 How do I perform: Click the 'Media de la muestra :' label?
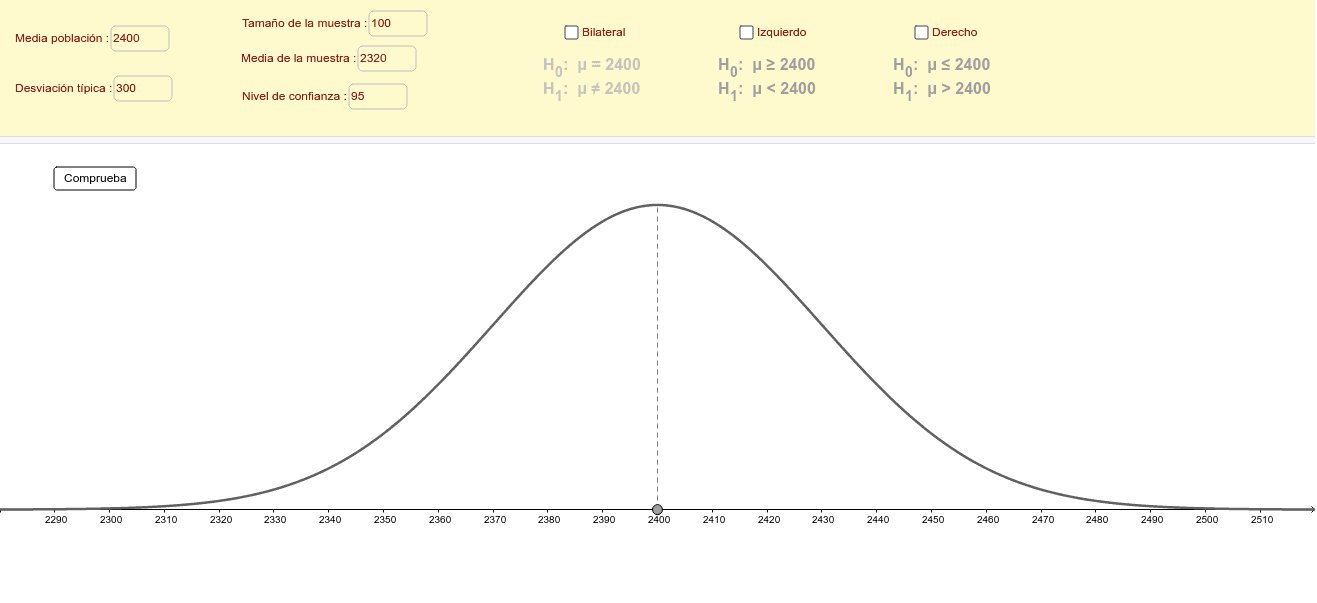click(x=299, y=58)
